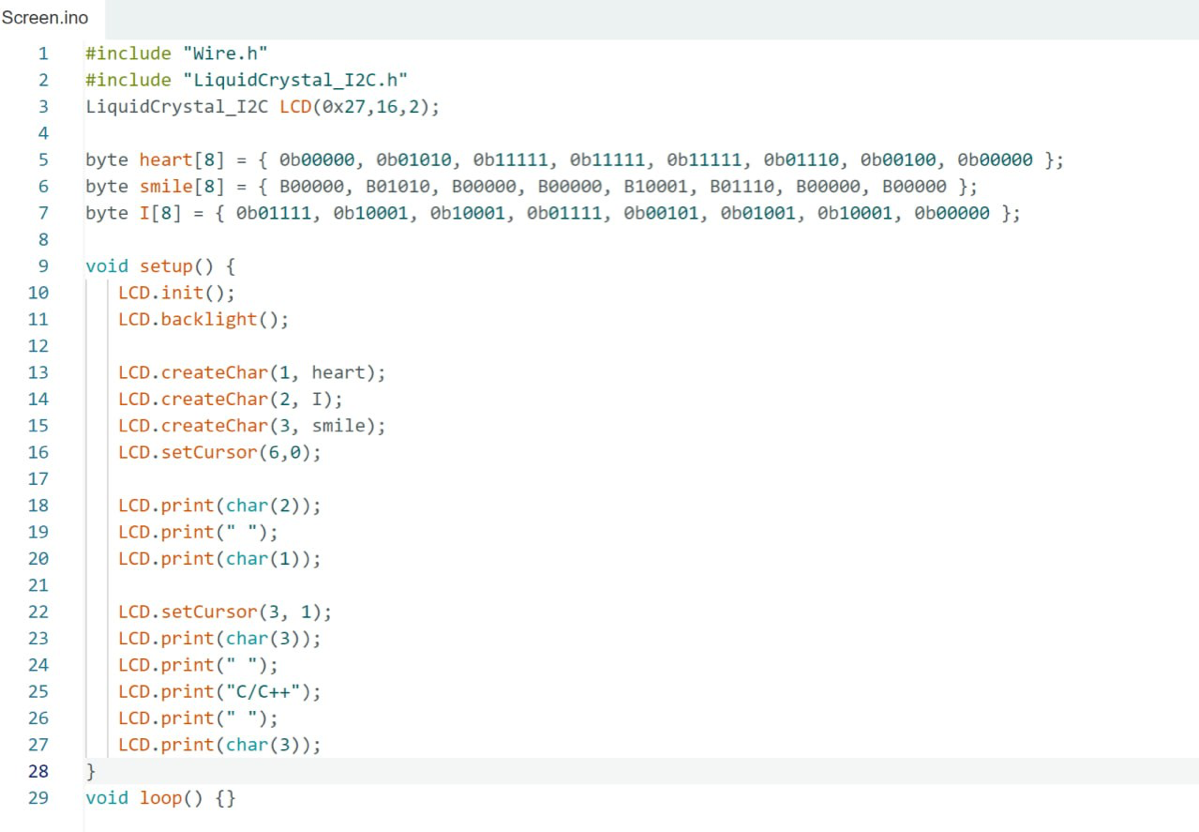The height and width of the screenshot is (832, 1199).
Task: Click the void setup() function name
Action: (x=166, y=266)
